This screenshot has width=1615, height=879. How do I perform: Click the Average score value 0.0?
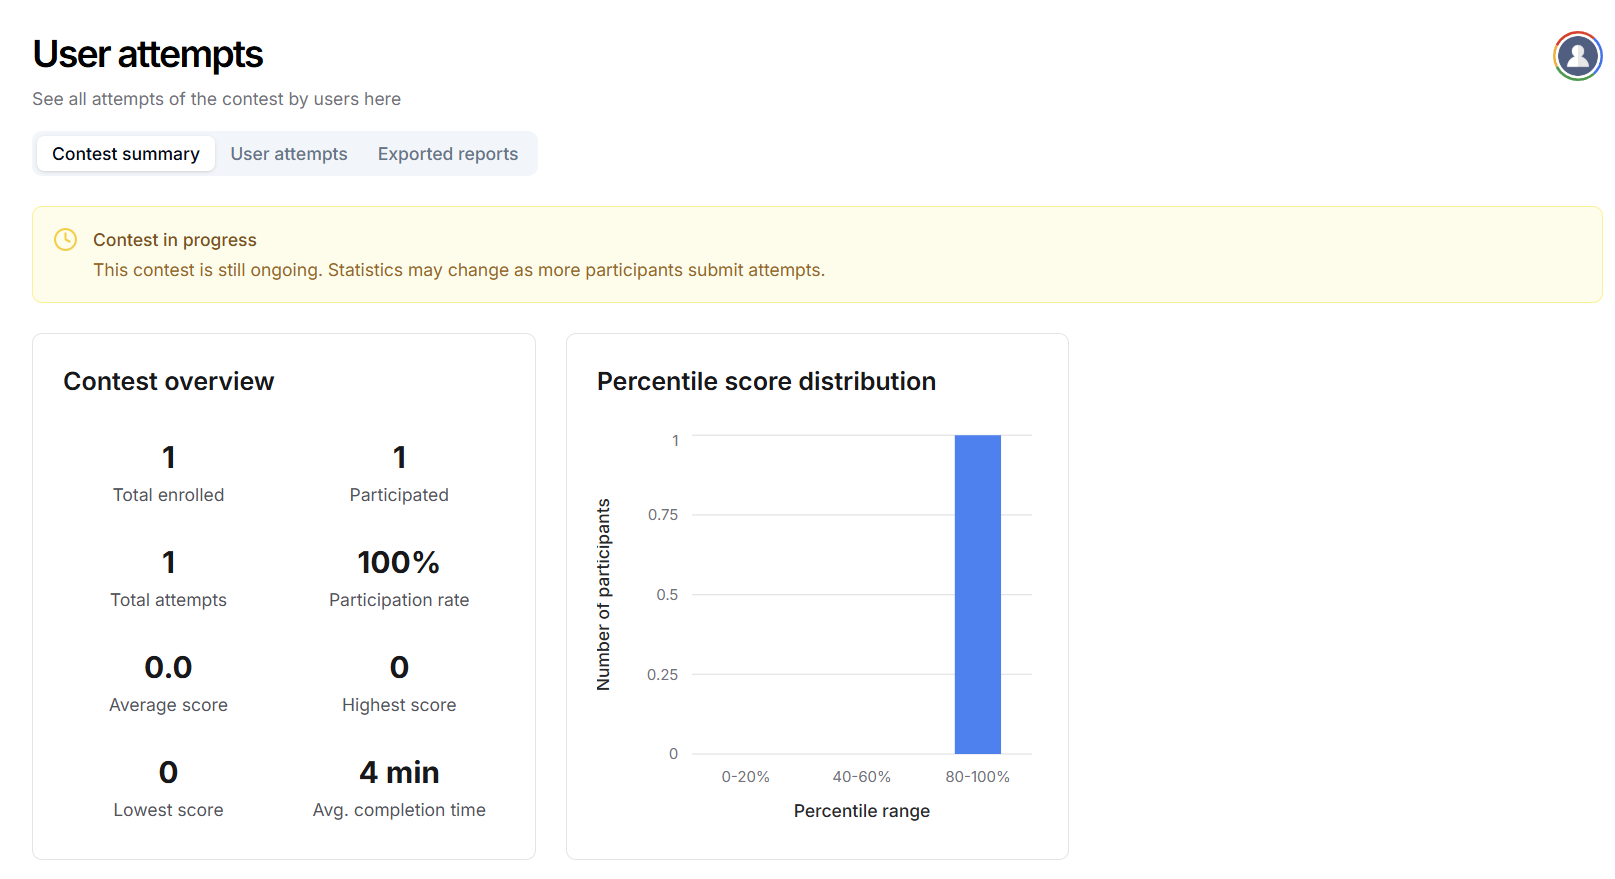[x=168, y=668]
